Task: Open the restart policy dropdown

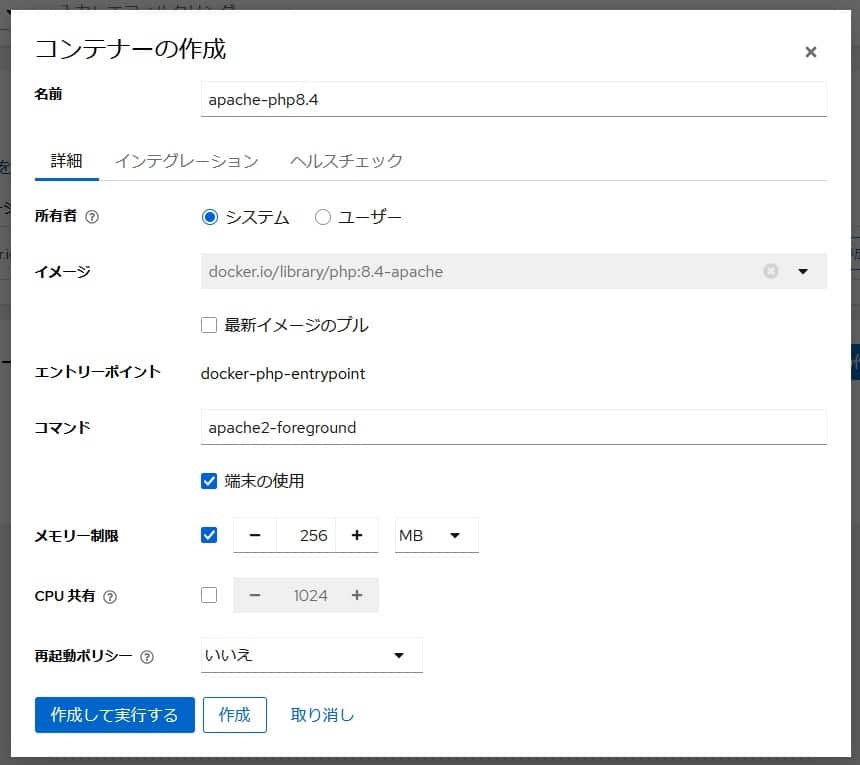Action: tap(312, 655)
